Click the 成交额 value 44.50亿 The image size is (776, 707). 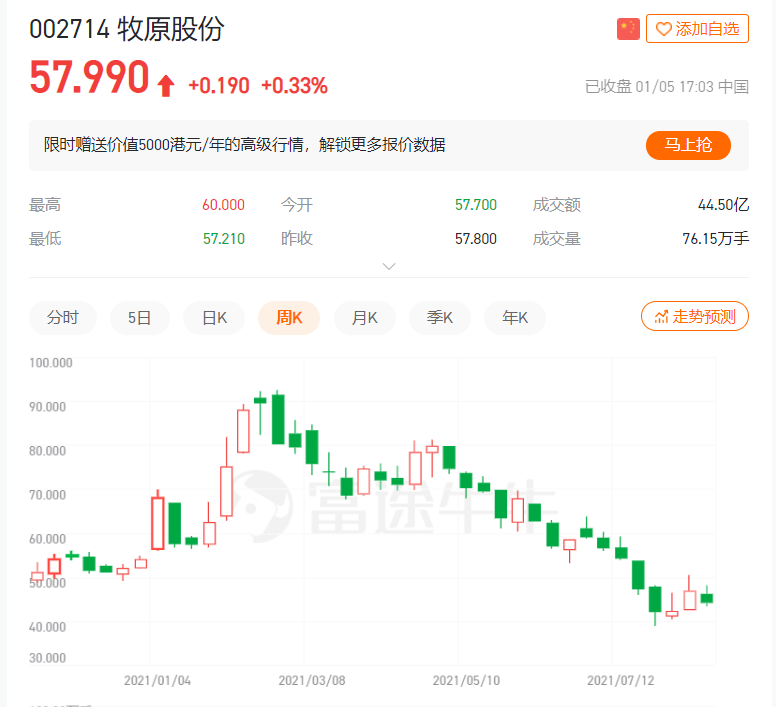(723, 205)
